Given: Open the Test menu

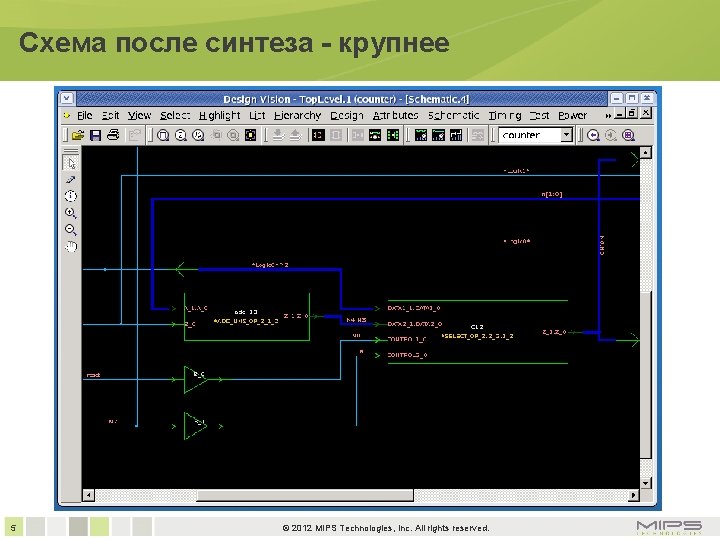Looking at the screenshot, I should pos(539,115).
